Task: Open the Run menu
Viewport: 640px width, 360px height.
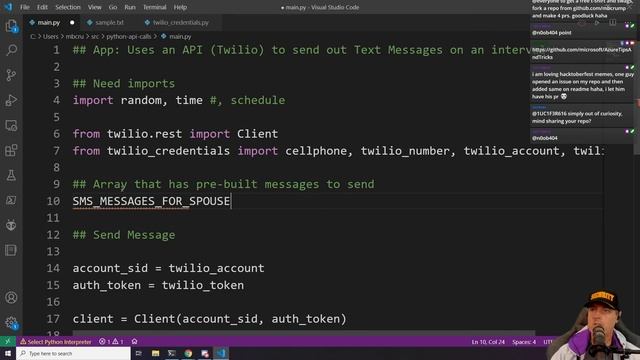Action: pos(130,7)
